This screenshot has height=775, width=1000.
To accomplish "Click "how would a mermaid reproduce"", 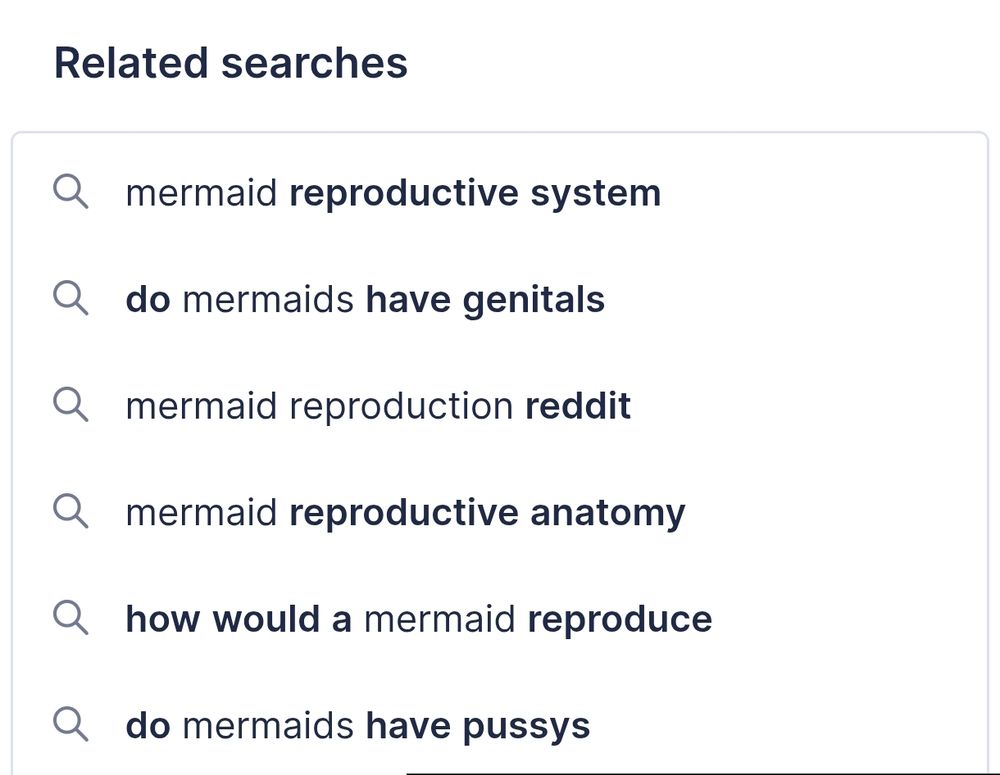I will pyautogui.click(x=419, y=618).
